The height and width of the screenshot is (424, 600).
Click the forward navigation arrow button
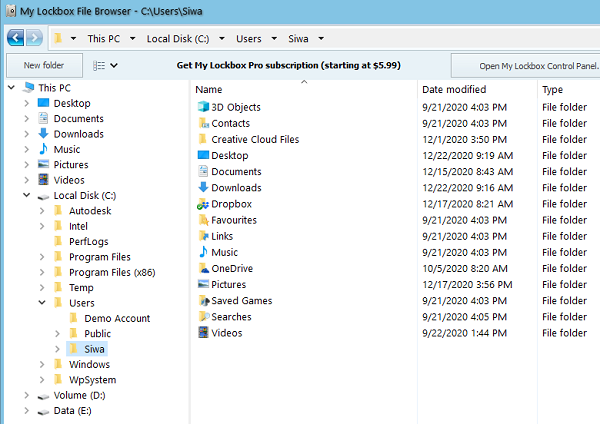point(35,38)
